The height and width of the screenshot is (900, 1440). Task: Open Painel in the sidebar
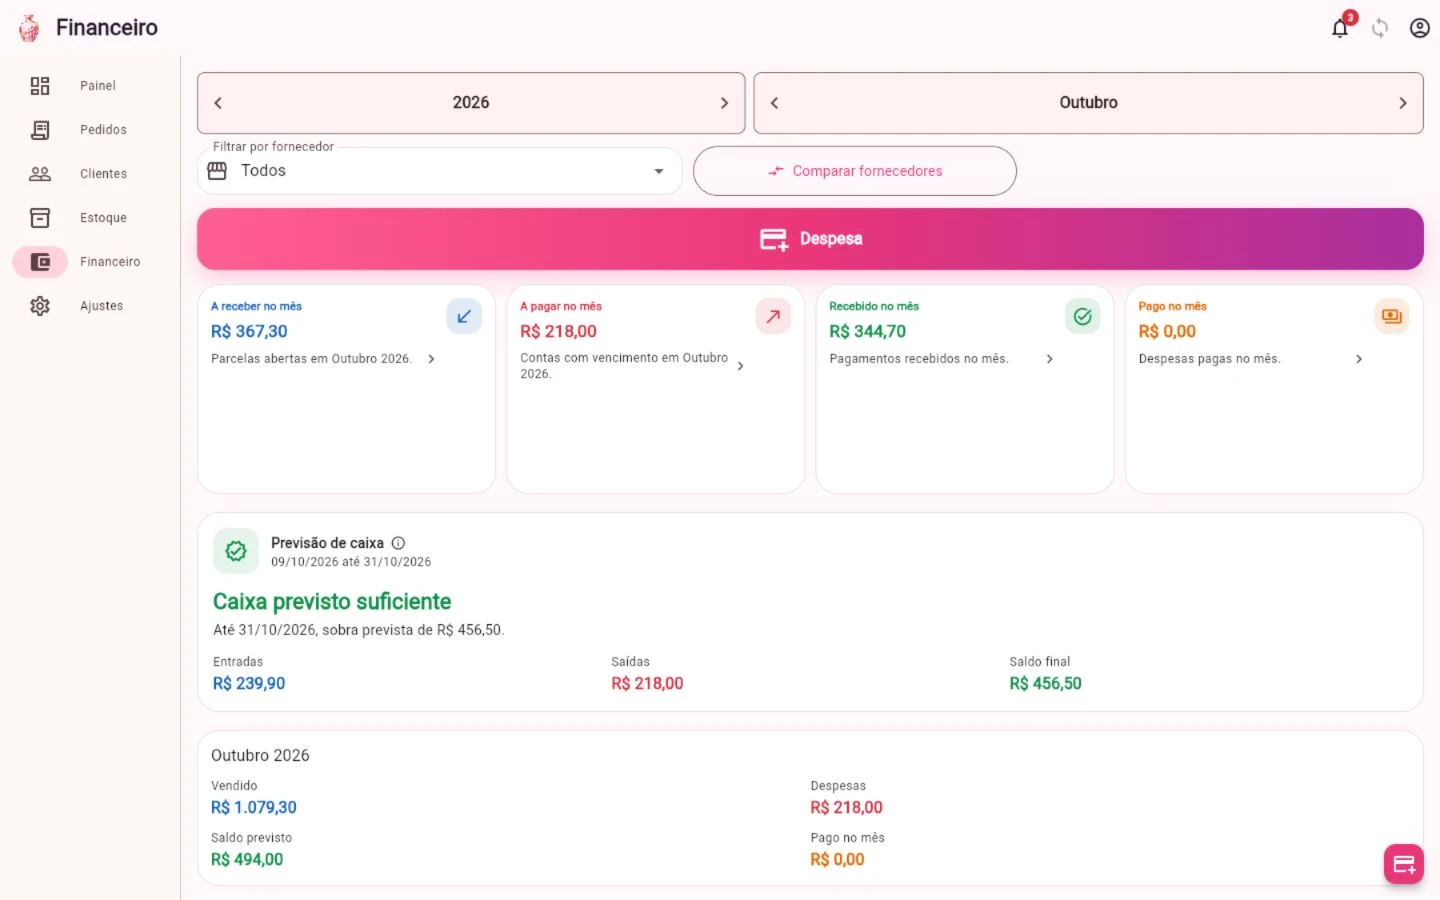tap(98, 86)
